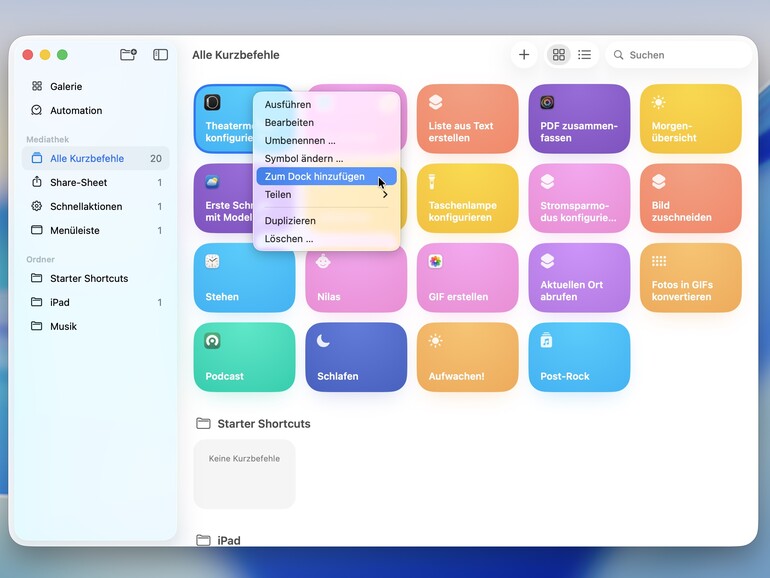Switch to grid view
770x578 pixels.
tap(559, 55)
